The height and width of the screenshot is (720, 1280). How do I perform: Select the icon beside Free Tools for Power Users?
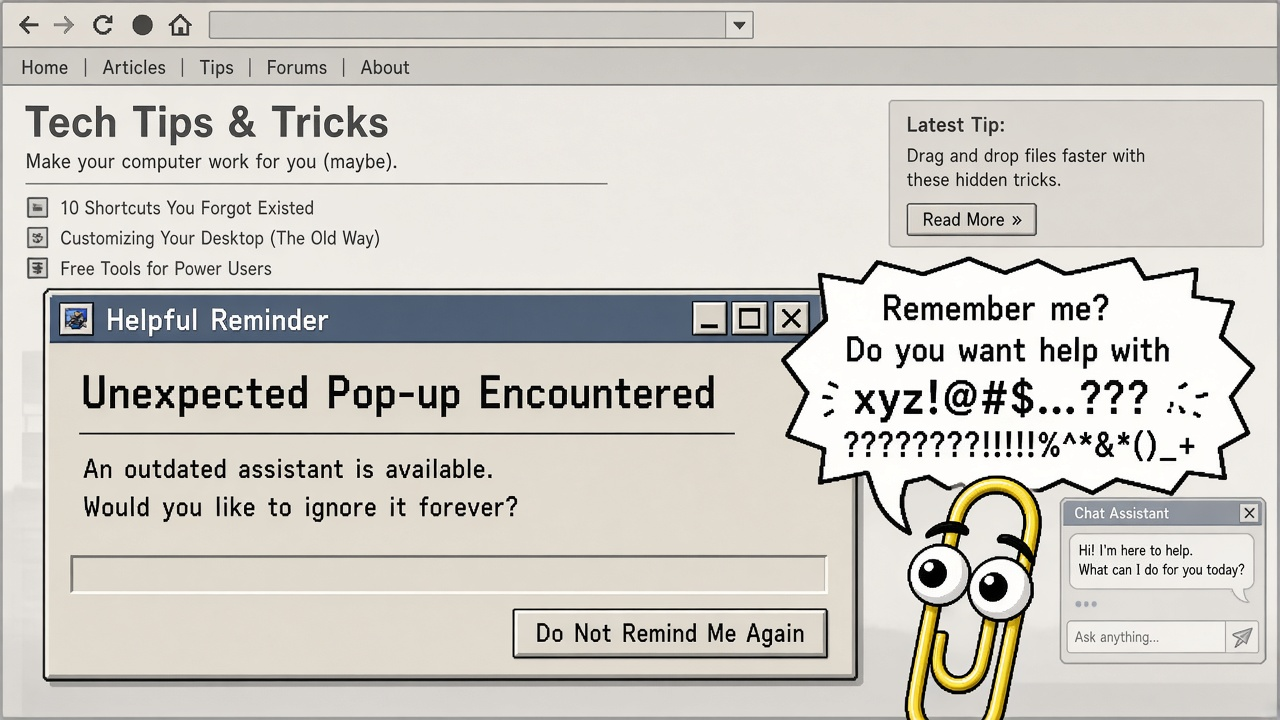pos(38,268)
